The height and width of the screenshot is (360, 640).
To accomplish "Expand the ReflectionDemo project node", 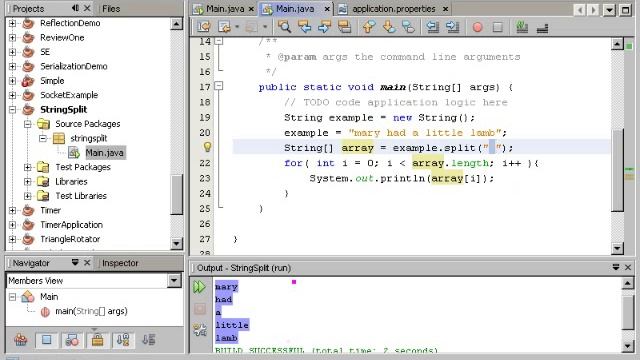I will click(12, 23).
